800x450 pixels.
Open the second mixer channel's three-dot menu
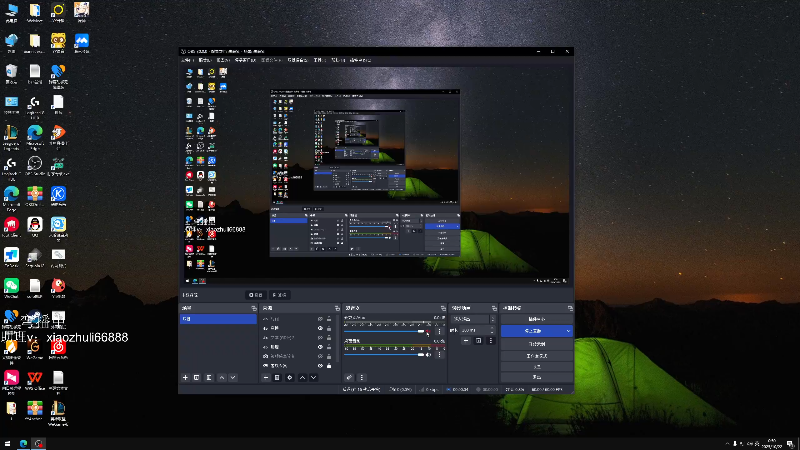coord(439,355)
